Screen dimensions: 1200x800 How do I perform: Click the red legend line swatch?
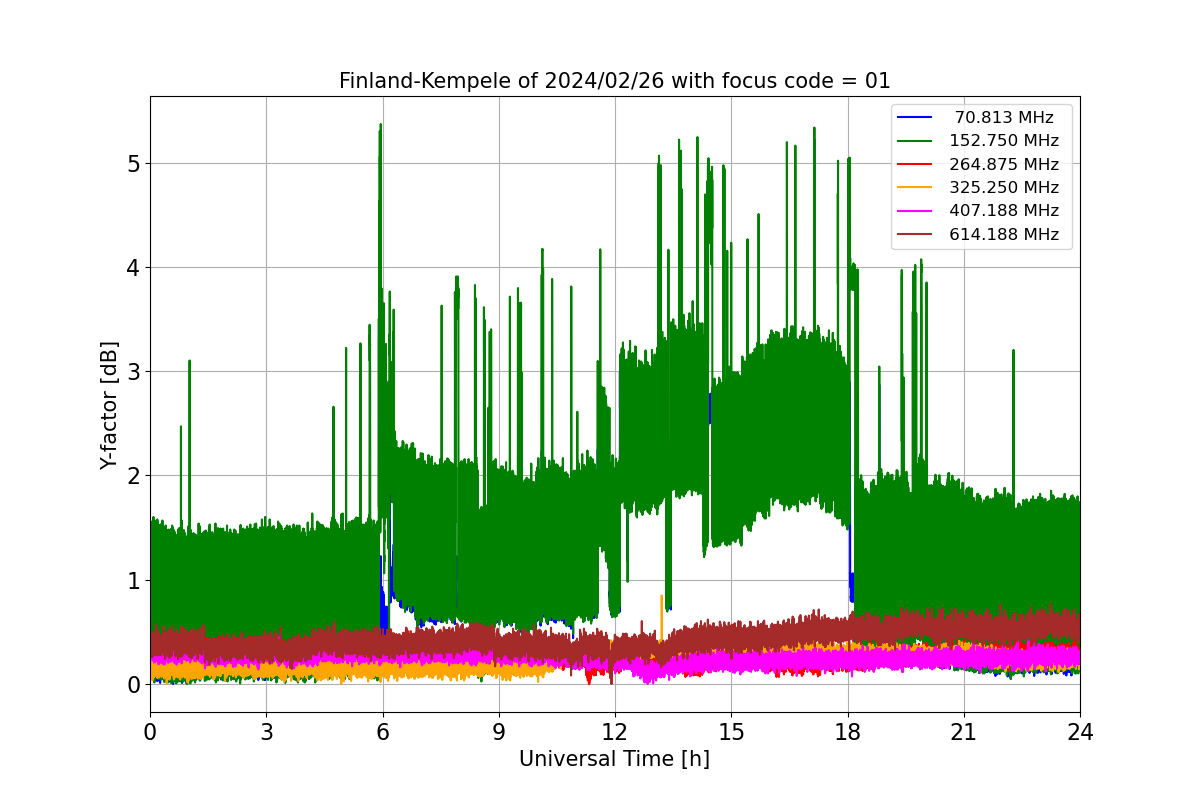[915, 164]
